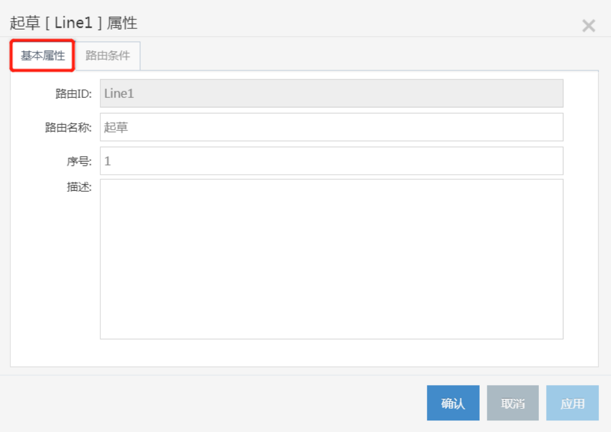Apply changes with 应用 button
The width and height of the screenshot is (611, 432).
coord(572,403)
